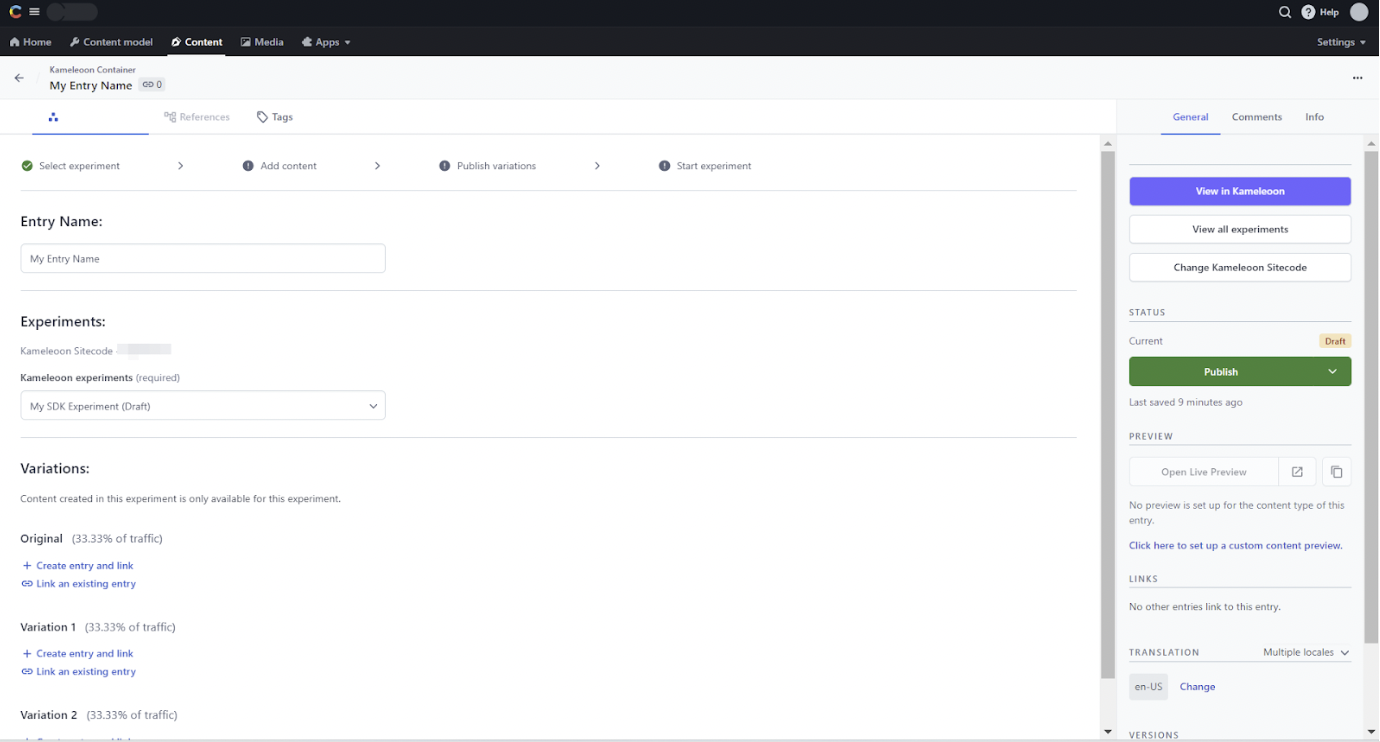Click the Help question mark icon
The image size is (1380, 742).
click(1308, 12)
